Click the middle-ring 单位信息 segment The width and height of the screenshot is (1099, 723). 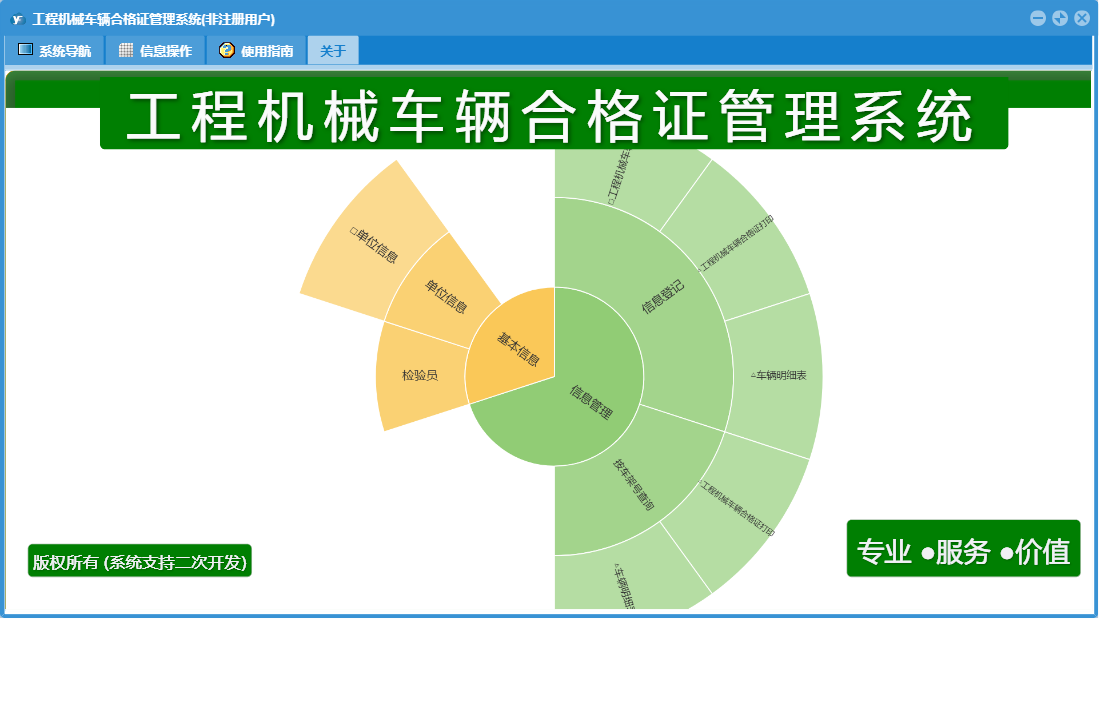(x=446, y=296)
